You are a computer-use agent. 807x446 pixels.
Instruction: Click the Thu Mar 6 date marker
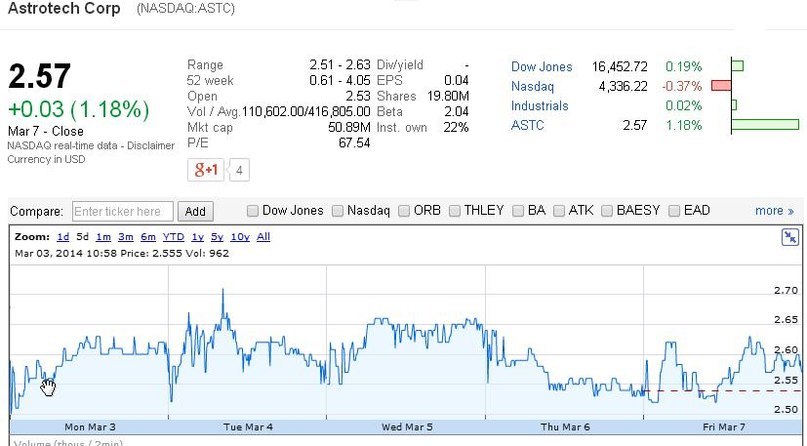click(565, 427)
